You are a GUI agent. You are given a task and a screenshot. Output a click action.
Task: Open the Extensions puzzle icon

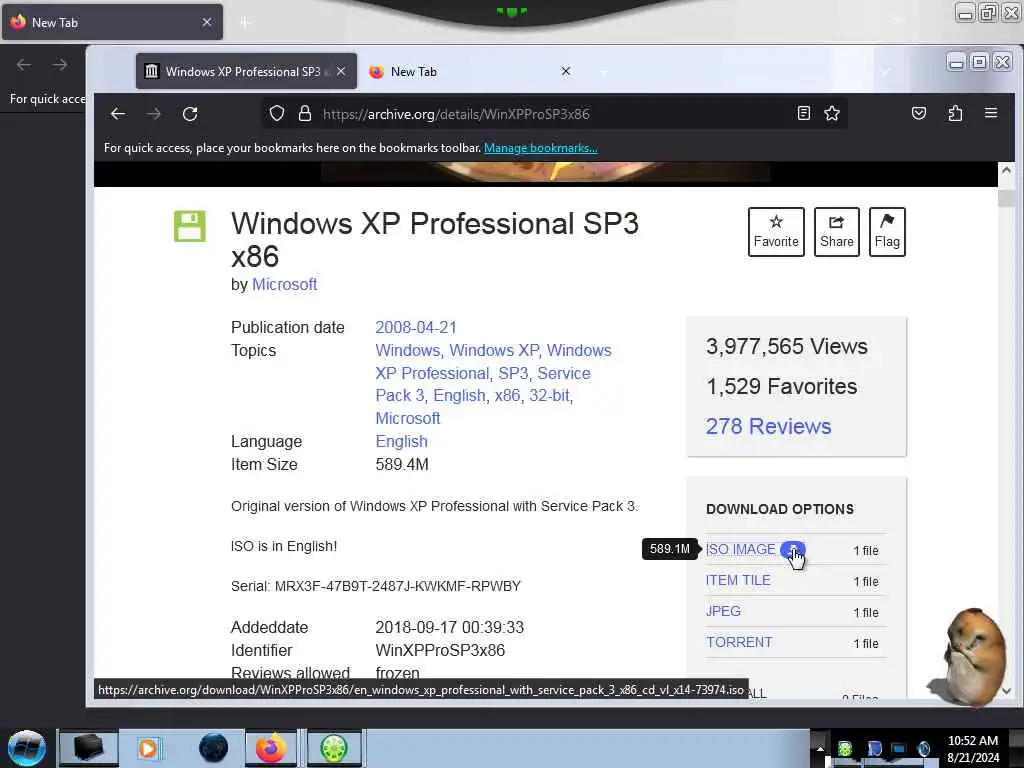(955, 114)
